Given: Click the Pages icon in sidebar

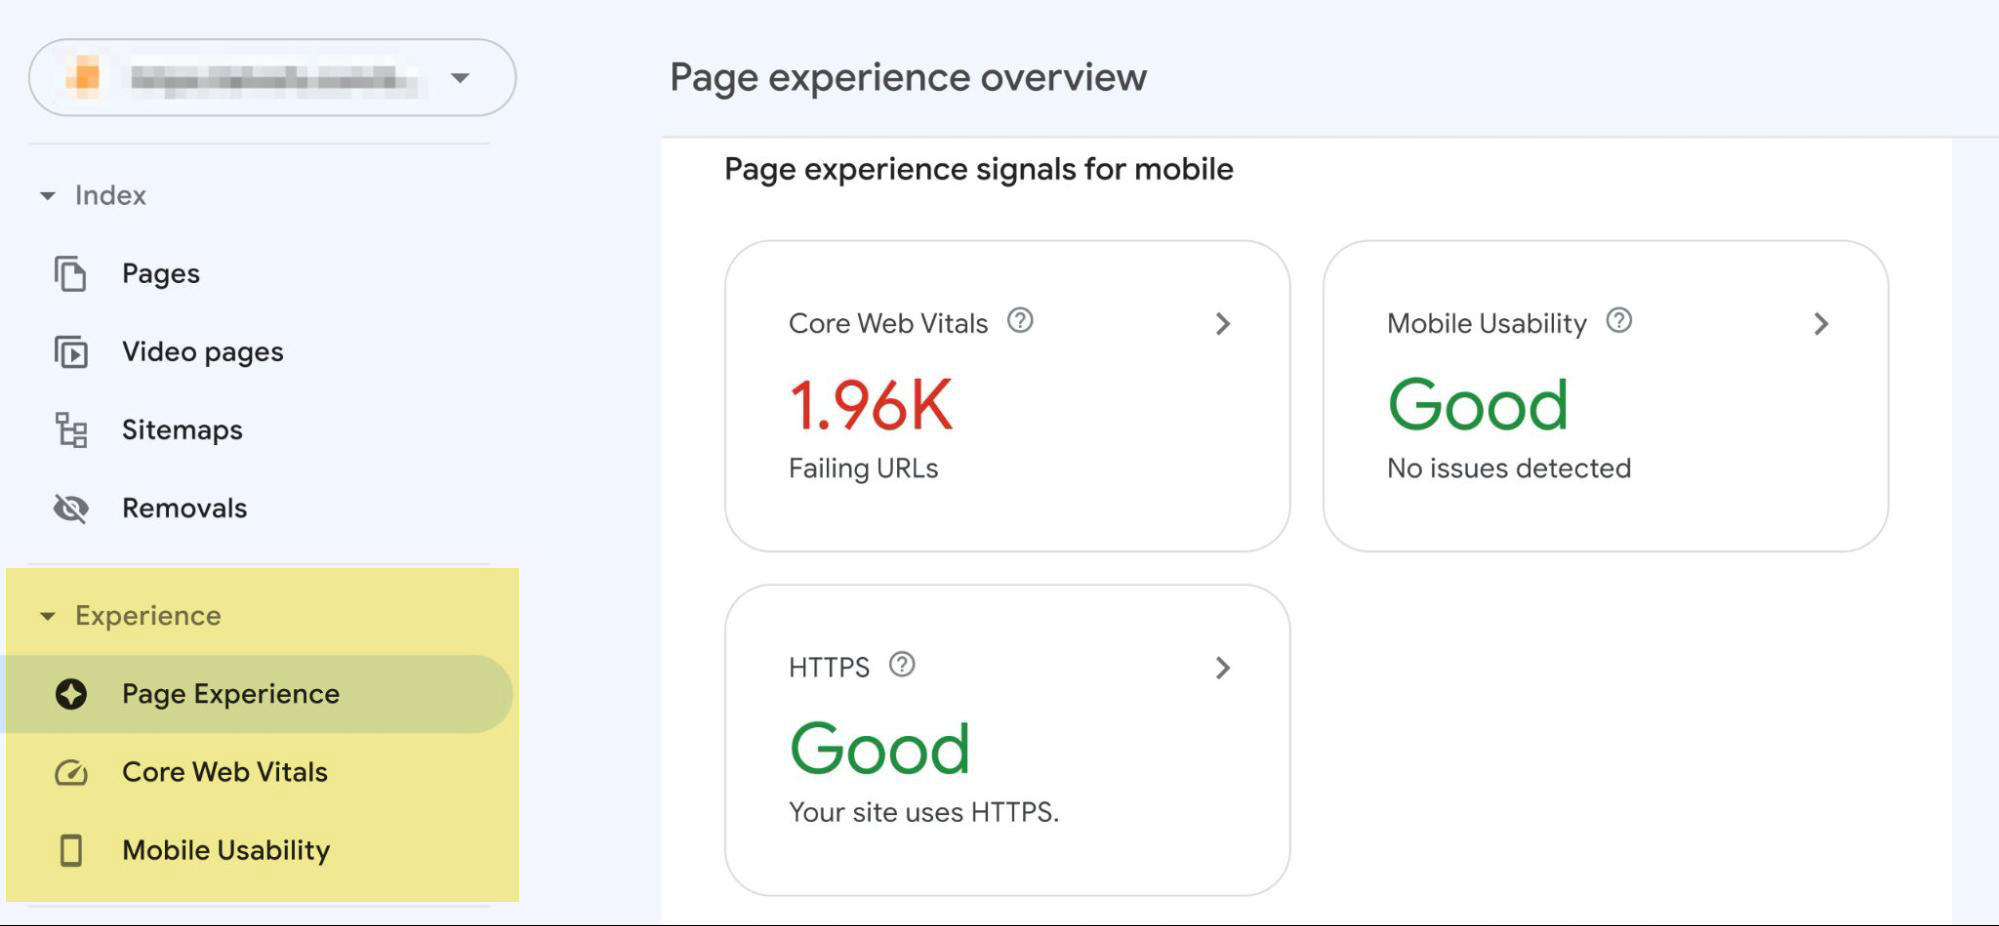Looking at the screenshot, I should (70, 274).
